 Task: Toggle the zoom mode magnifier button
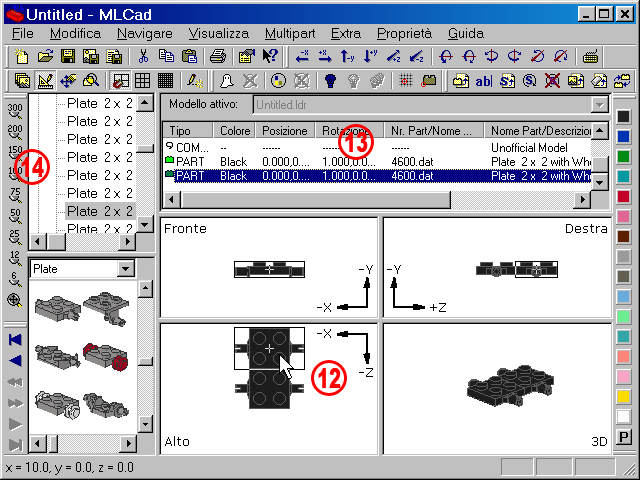[x=91, y=81]
